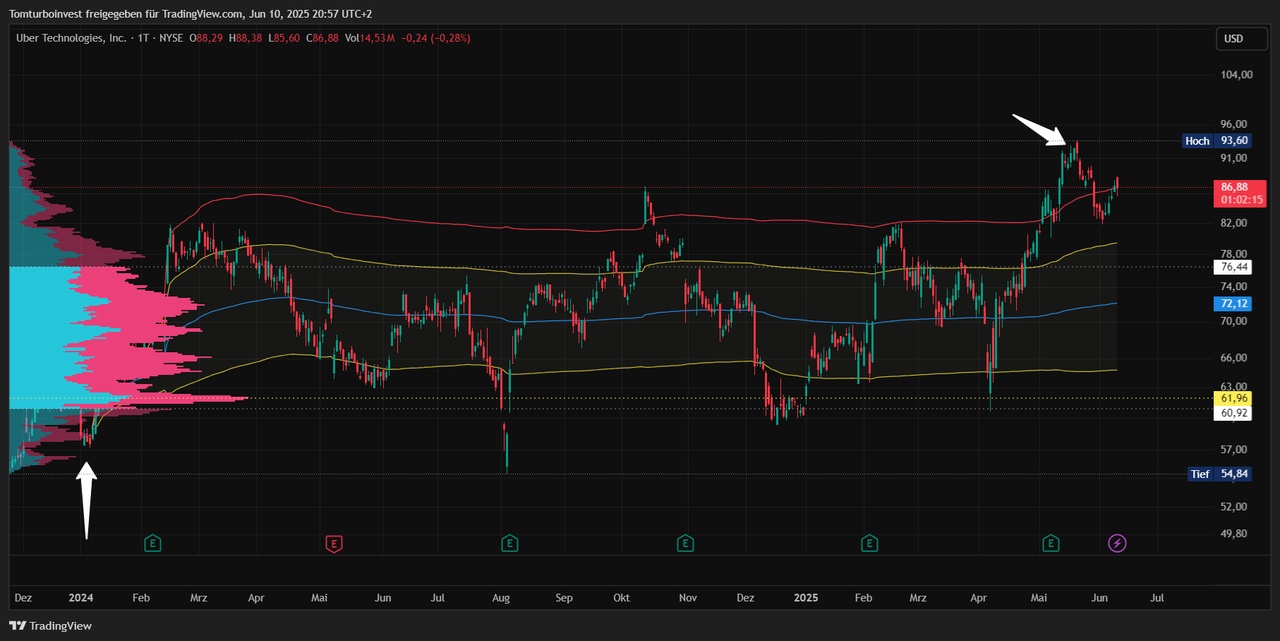Click the 74,00 price axis label
Screen dimensions: 1280x641
click(1233, 286)
